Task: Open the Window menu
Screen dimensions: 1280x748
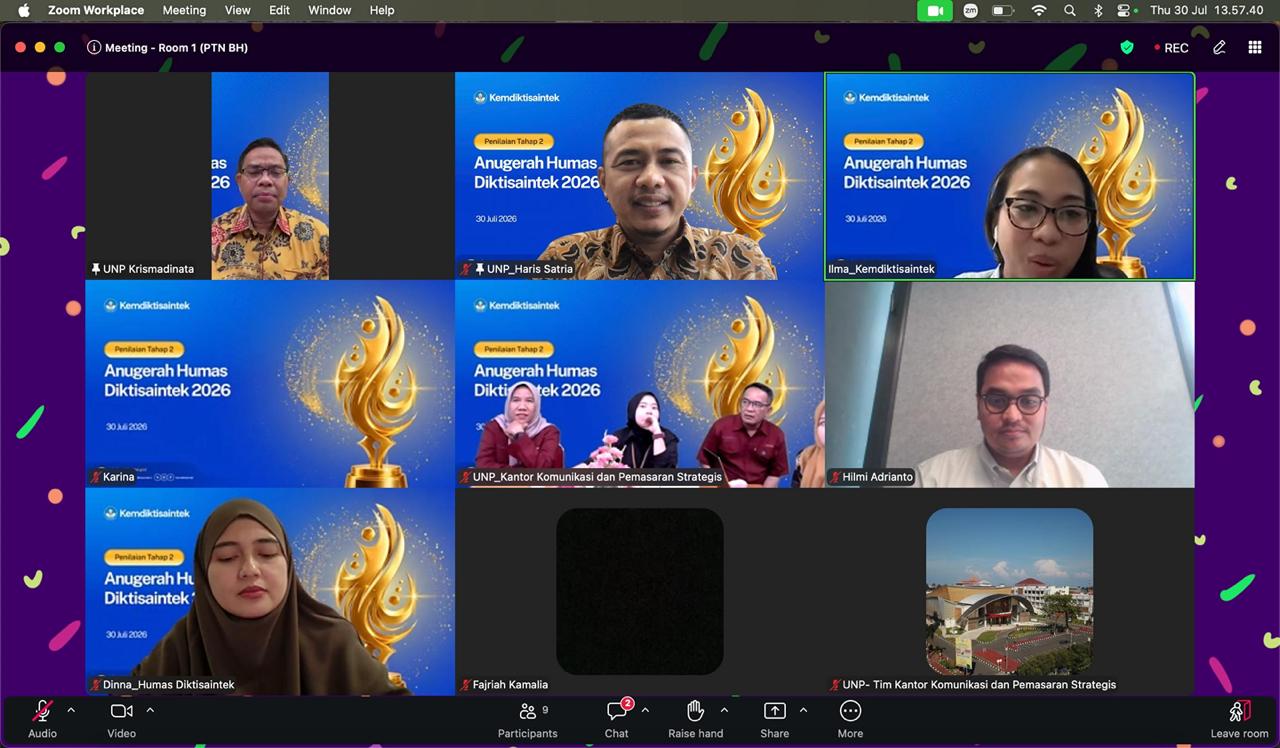Action: coord(330,10)
